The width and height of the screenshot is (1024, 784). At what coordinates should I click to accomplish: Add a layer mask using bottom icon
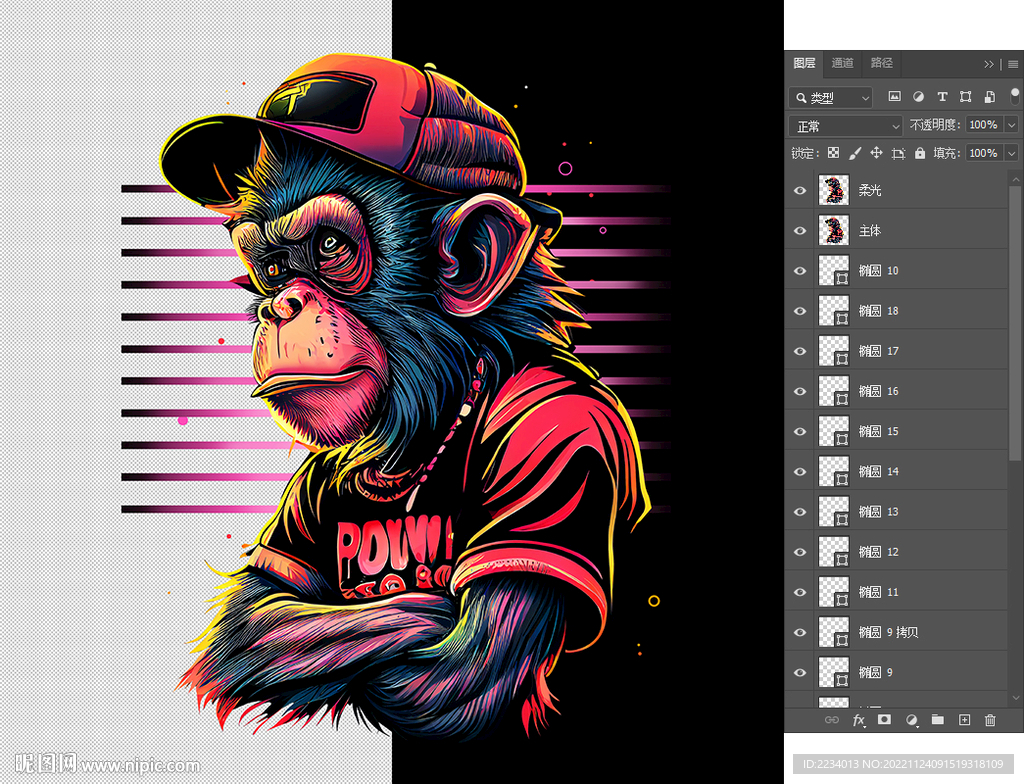coord(884,720)
